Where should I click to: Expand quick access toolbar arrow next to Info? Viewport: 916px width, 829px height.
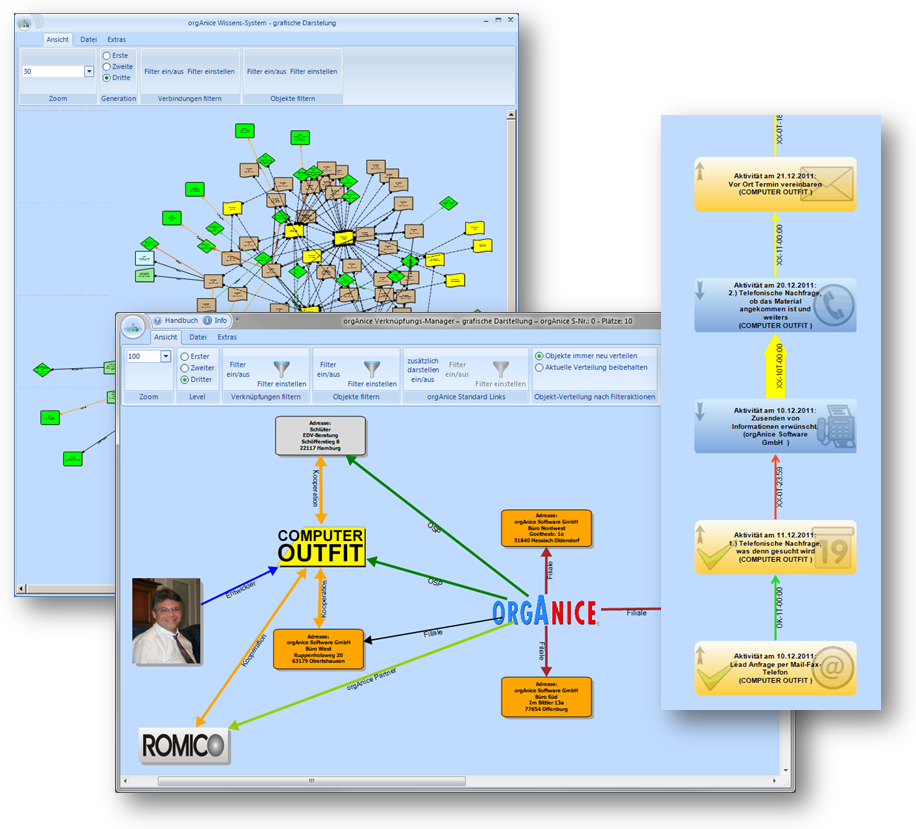pyautogui.click(x=237, y=320)
